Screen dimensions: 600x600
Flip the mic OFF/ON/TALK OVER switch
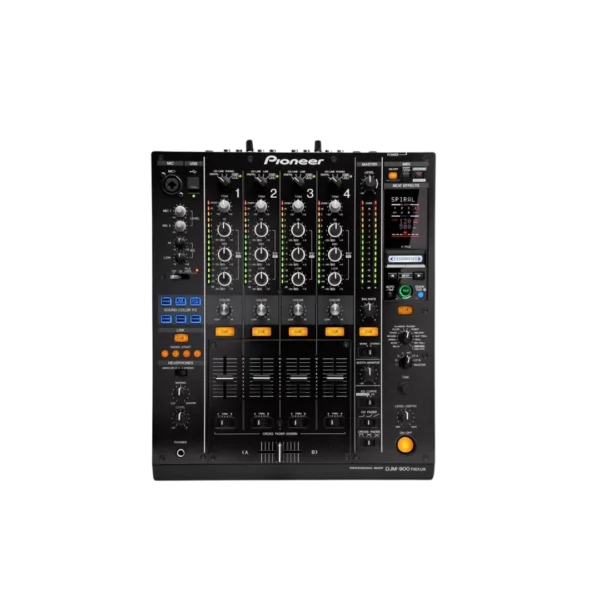tap(179, 277)
